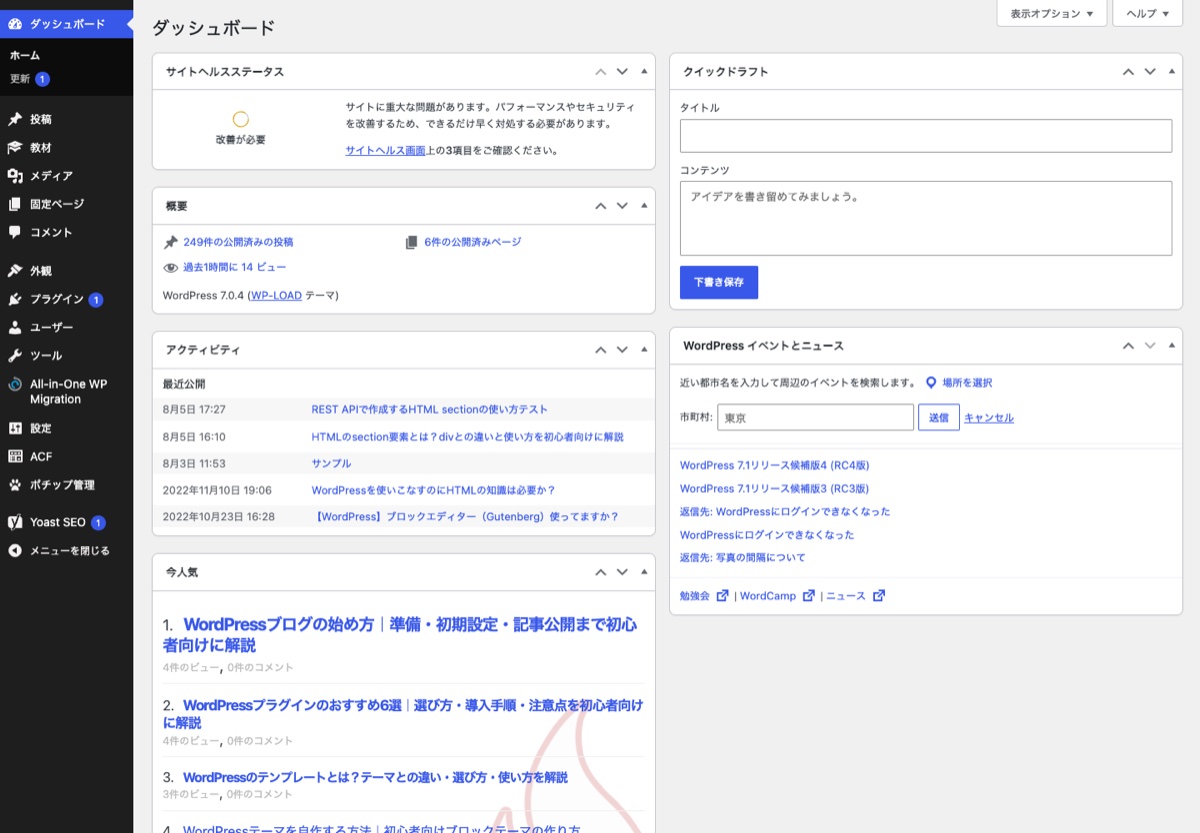
Task: Click the 送信 button
Action: pyautogui.click(x=938, y=417)
